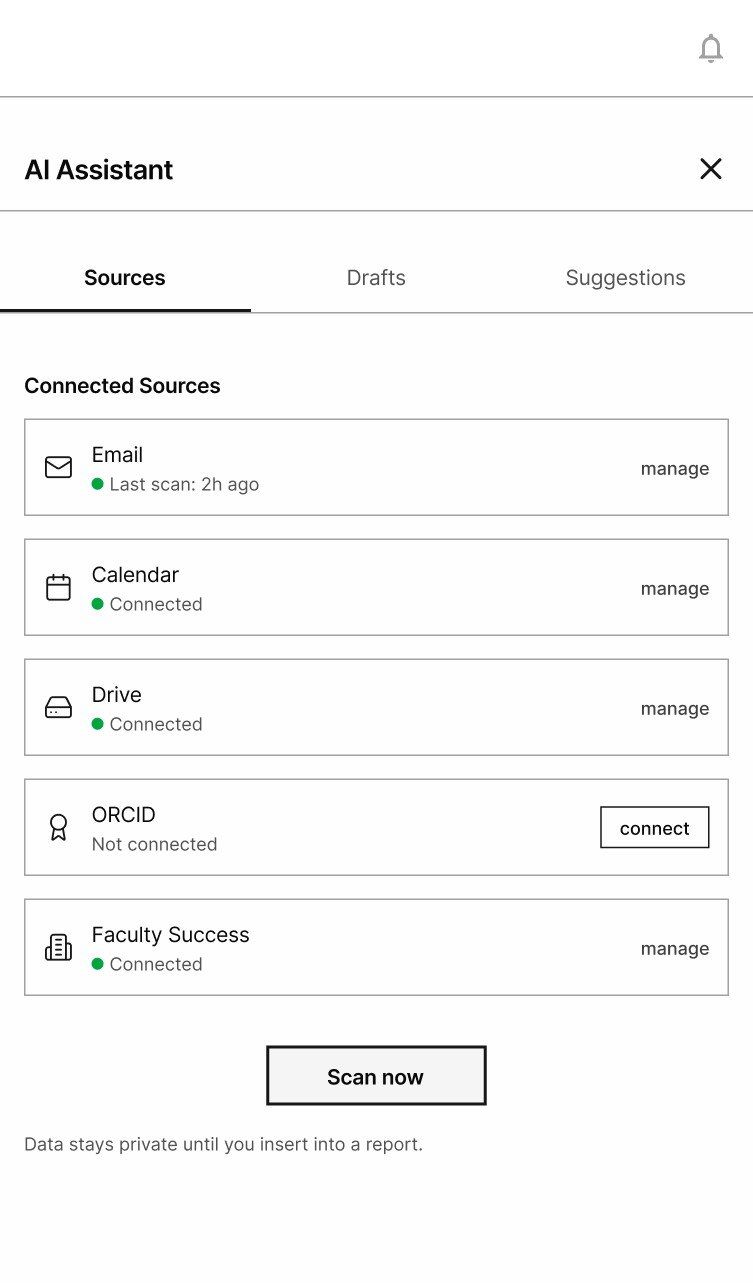Select the Sources tab
Screen dimensions: 753x1283
pyautogui.click(x=125, y=278)
